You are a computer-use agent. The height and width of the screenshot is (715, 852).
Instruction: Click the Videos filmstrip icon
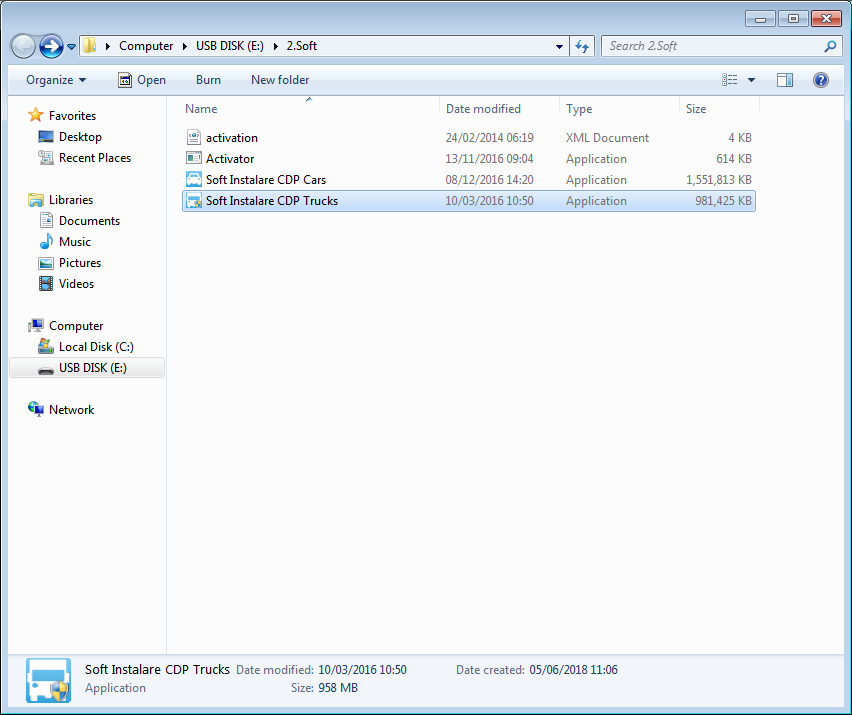point(46,284)
